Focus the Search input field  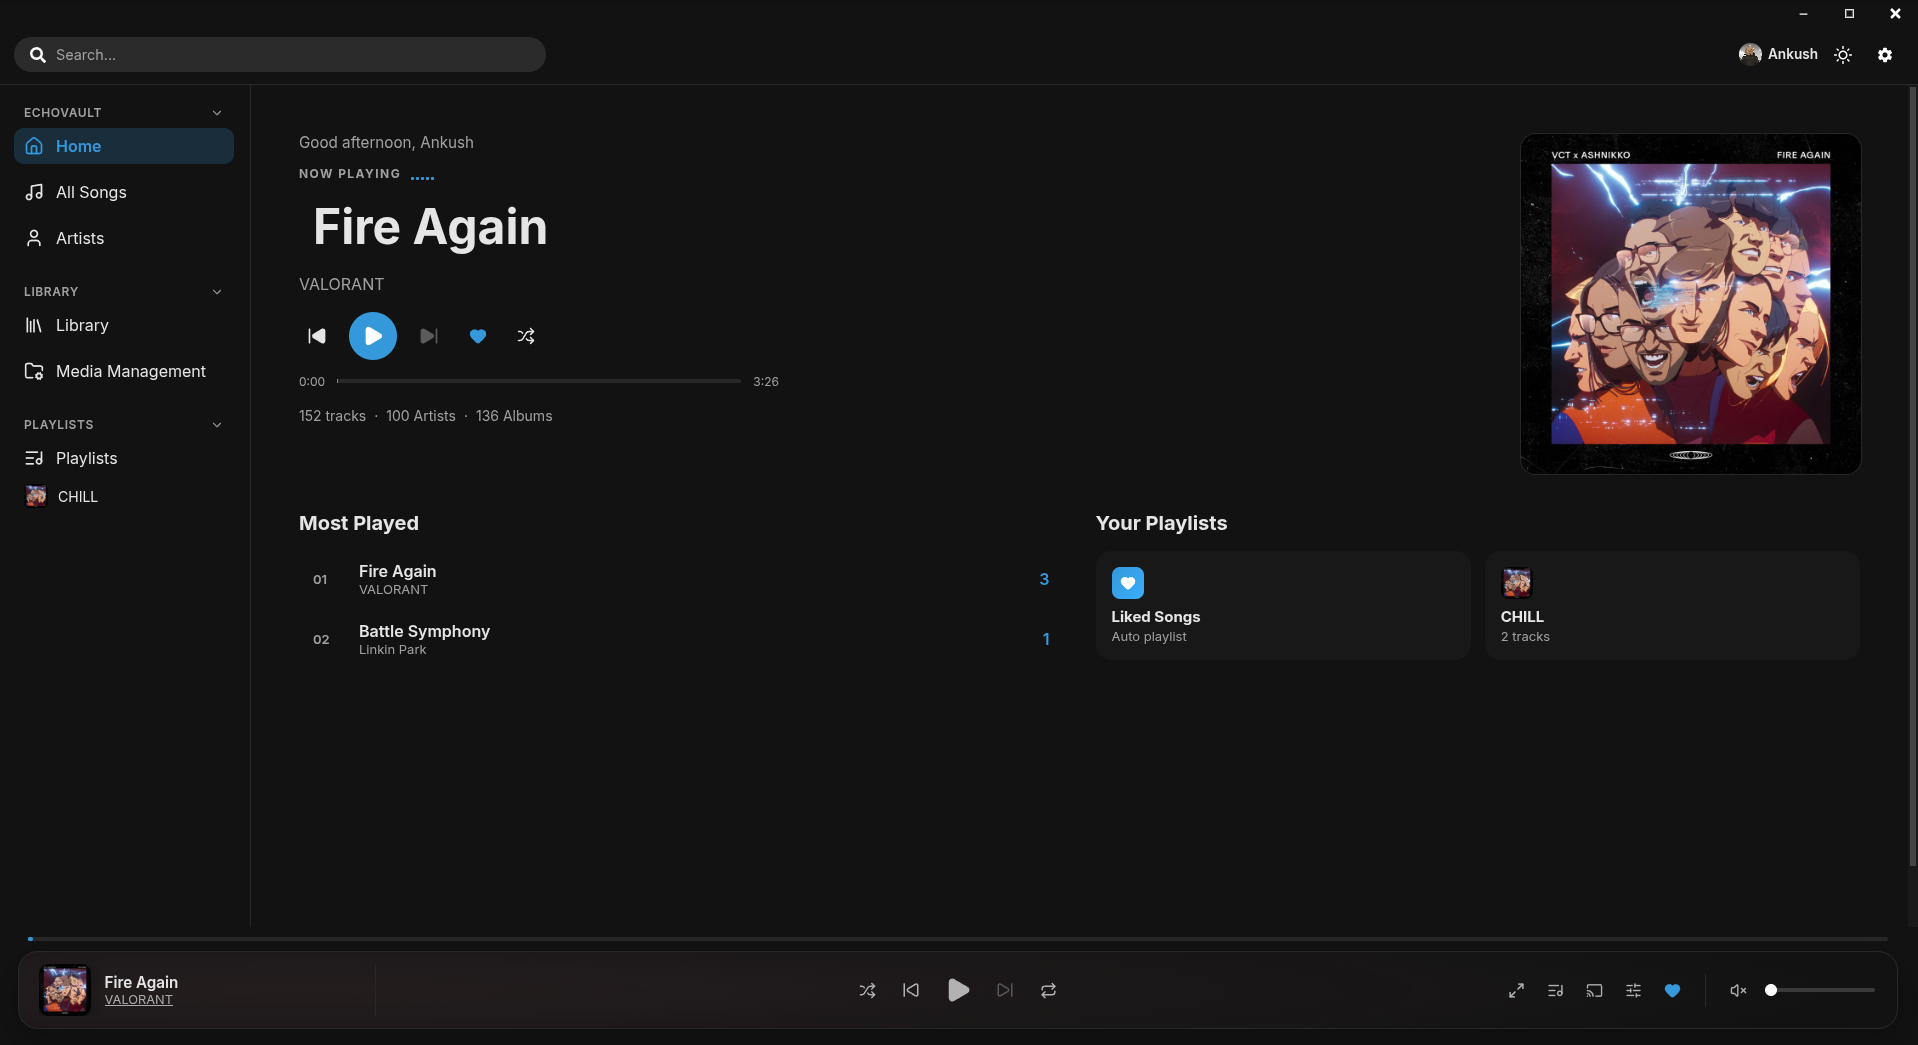click(280, 55)
